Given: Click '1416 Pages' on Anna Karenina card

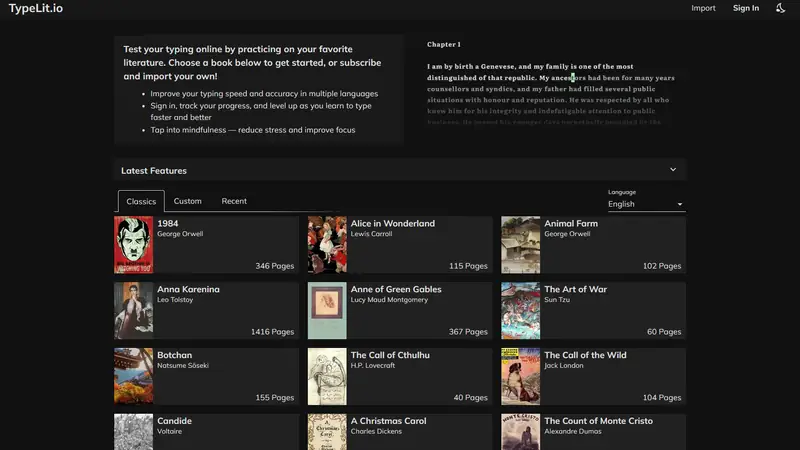Looking at the screenshot, I should [272, 332].
